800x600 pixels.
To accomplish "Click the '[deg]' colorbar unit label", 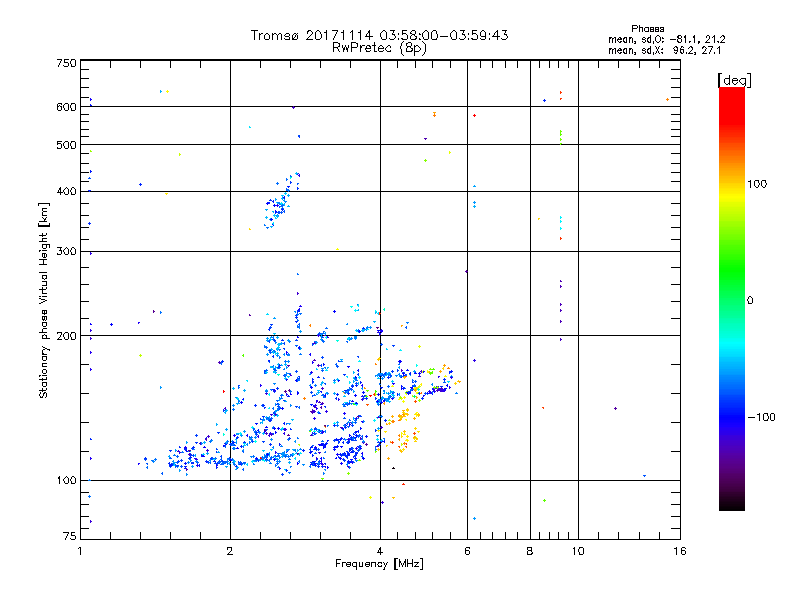I will click(x=734, y=80).
